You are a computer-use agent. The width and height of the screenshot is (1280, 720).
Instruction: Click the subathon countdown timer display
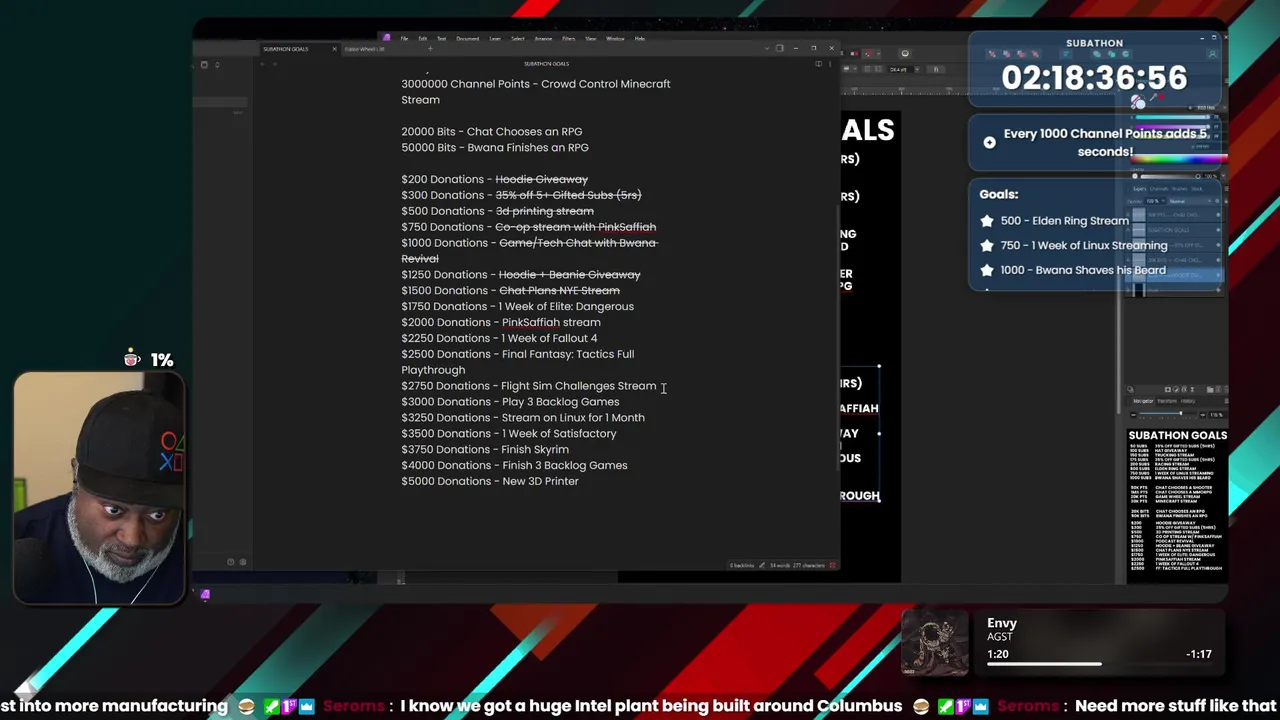[x=1094, y=78]
